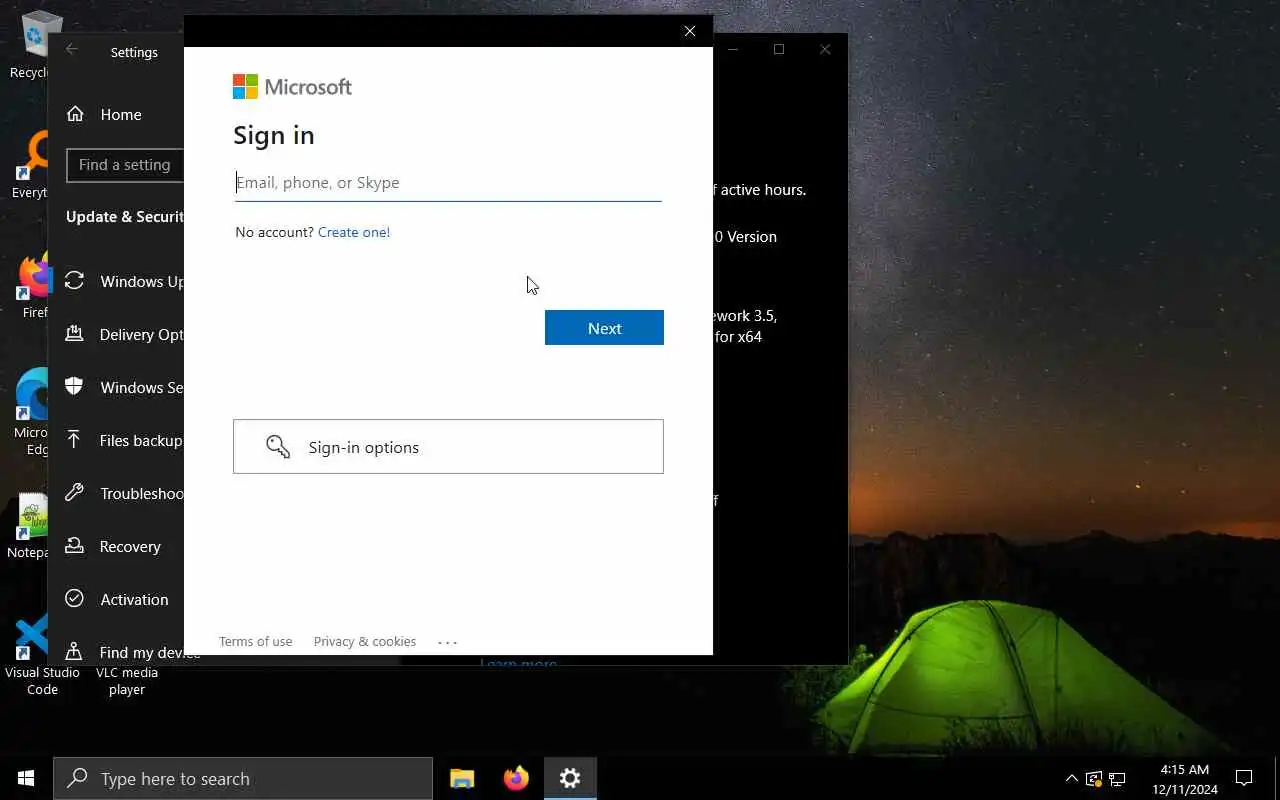Close the Microsoft sign-in dialog

[690, 31]
